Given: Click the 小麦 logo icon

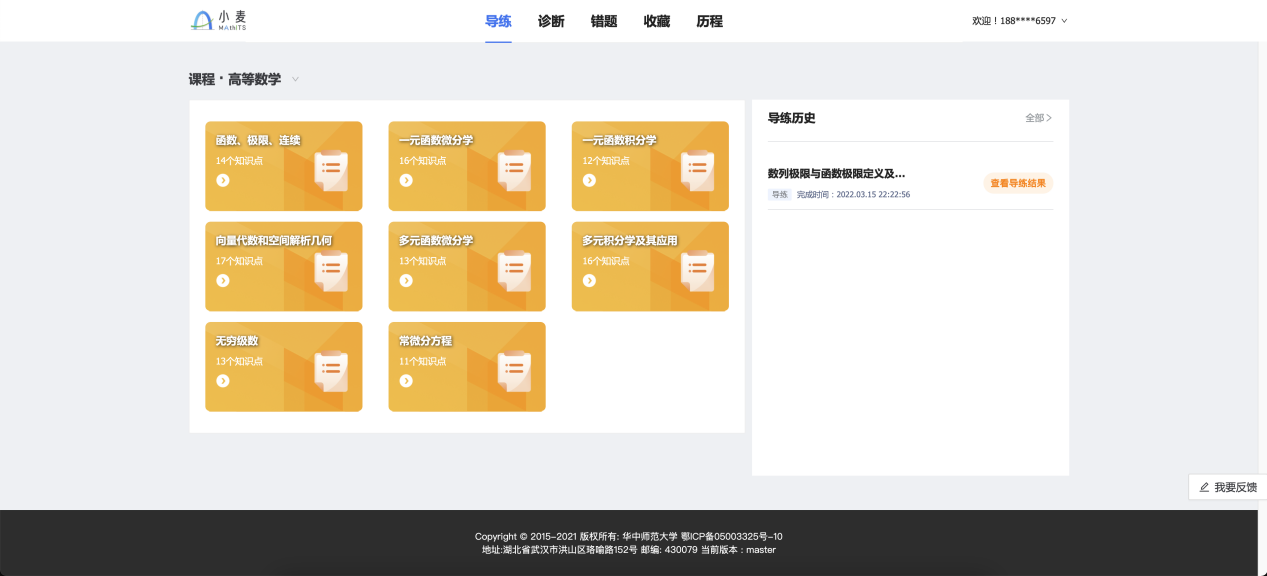Looking at the screenshot, I should 202,21.
